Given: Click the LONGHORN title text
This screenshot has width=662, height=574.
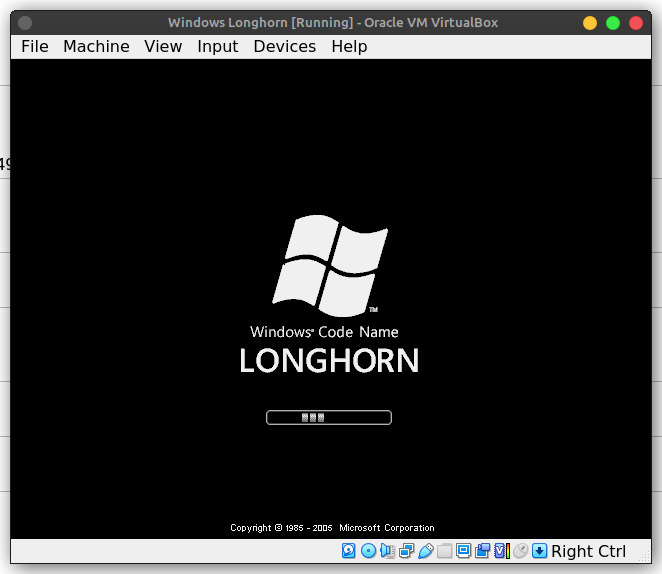Looking at the screenshot, I should [329, 361].
